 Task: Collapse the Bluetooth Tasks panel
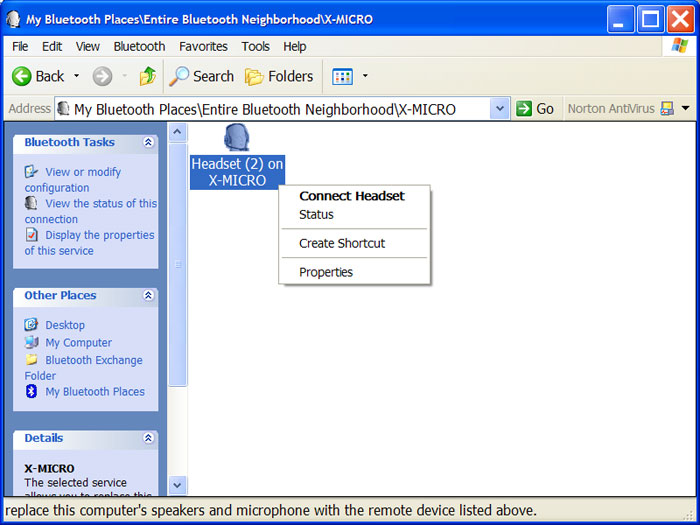coord(148,142)
